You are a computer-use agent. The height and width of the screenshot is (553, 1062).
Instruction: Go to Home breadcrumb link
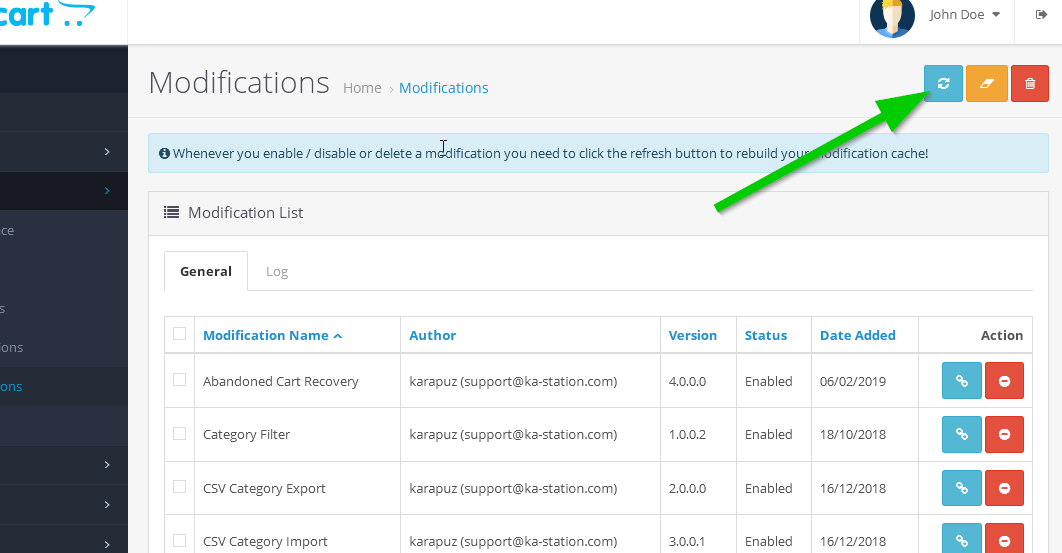tap(362, 88)
